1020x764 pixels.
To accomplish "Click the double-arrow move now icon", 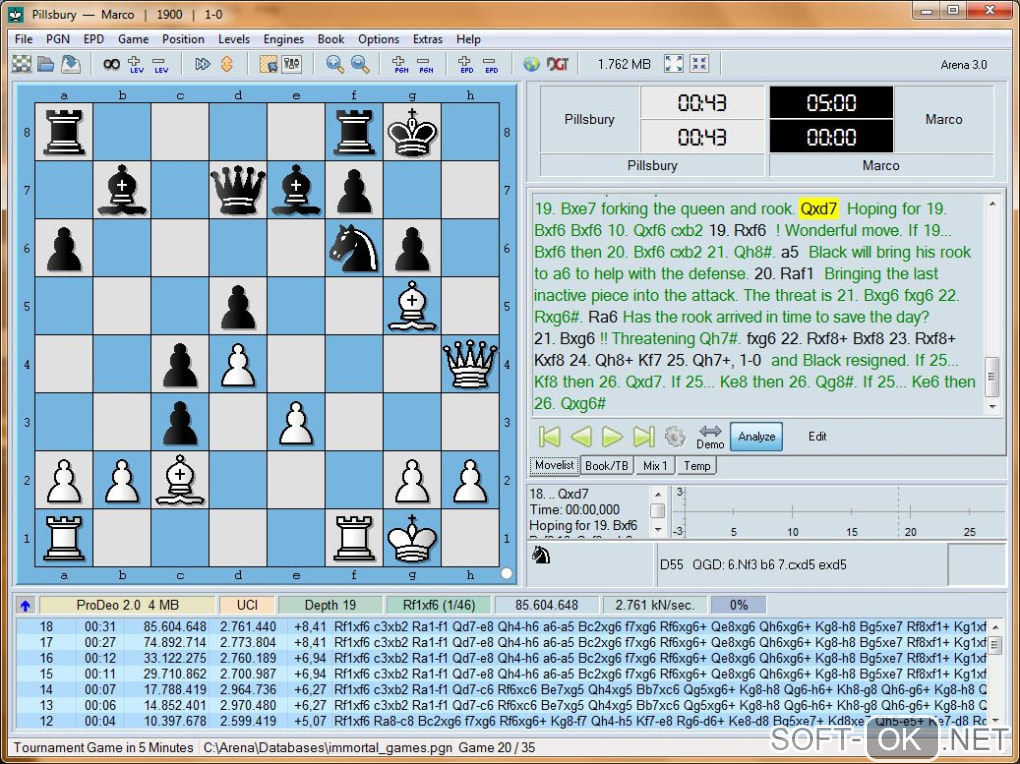I will [202, 64].
